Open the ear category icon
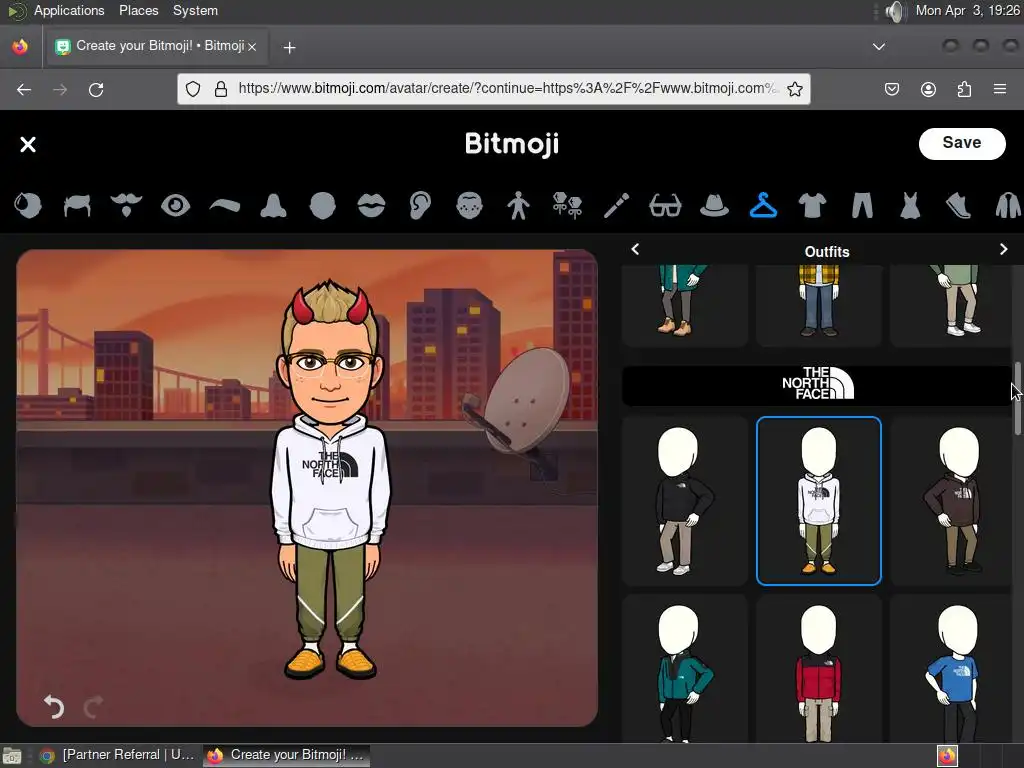 (x=420, y=206)
